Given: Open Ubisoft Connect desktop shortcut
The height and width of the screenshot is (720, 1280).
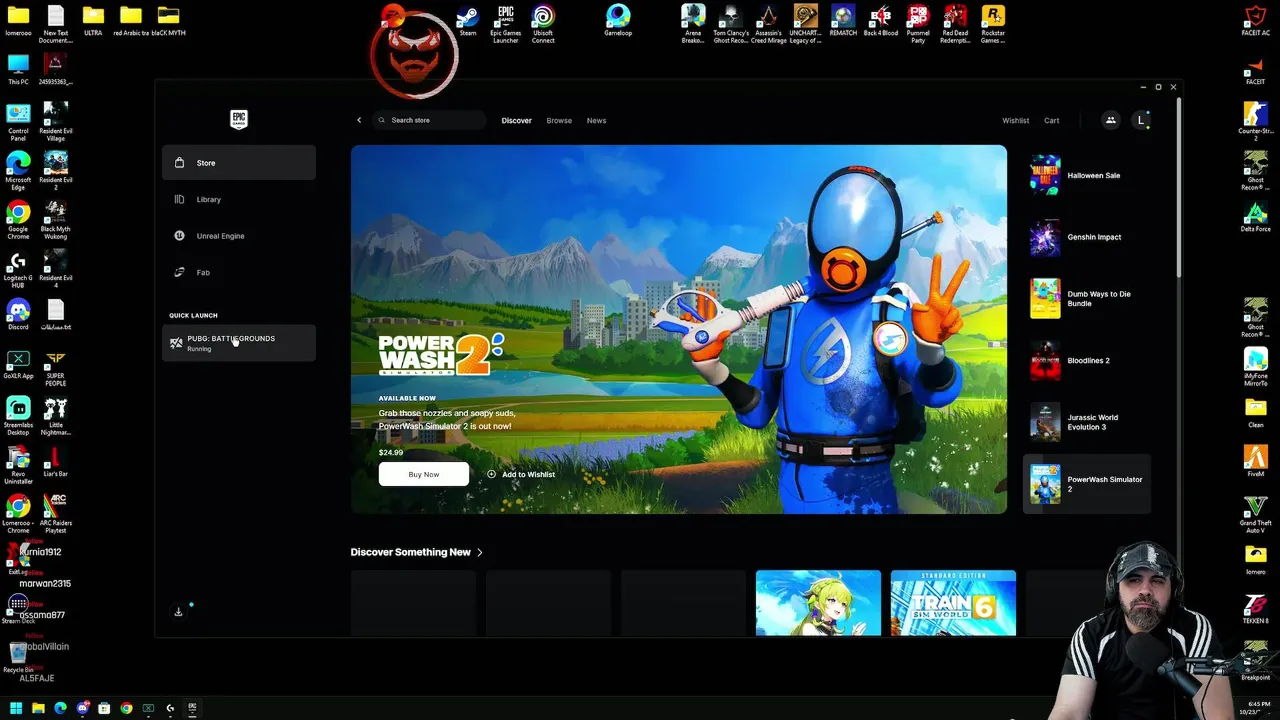Looking at the screenshot, I should tap(543, 24).
